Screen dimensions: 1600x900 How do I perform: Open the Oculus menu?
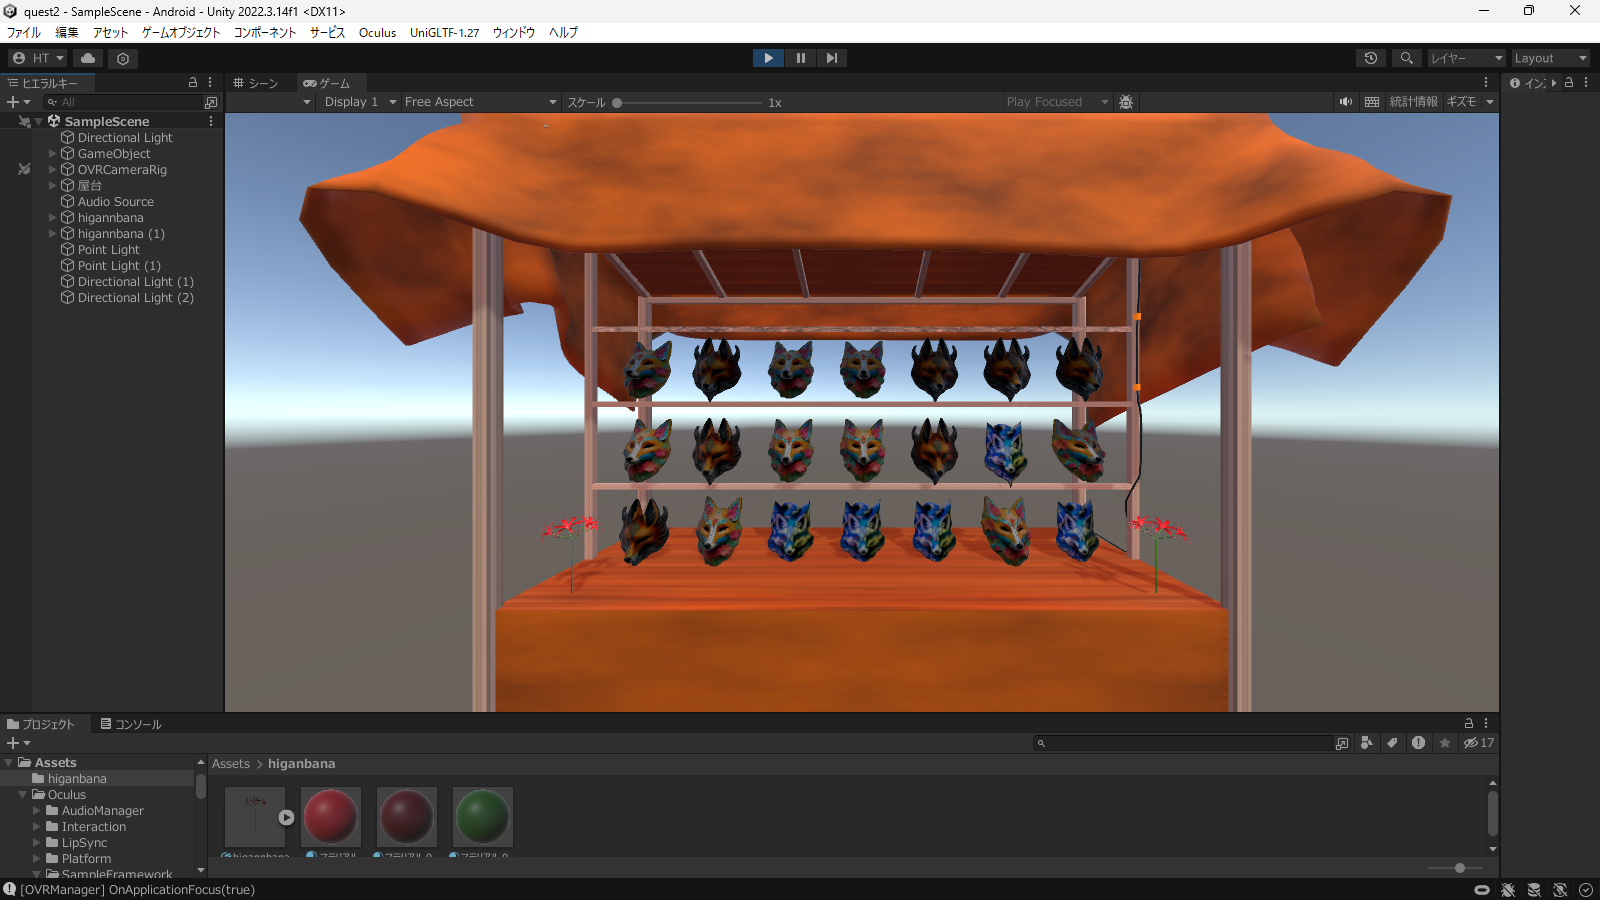377,32
